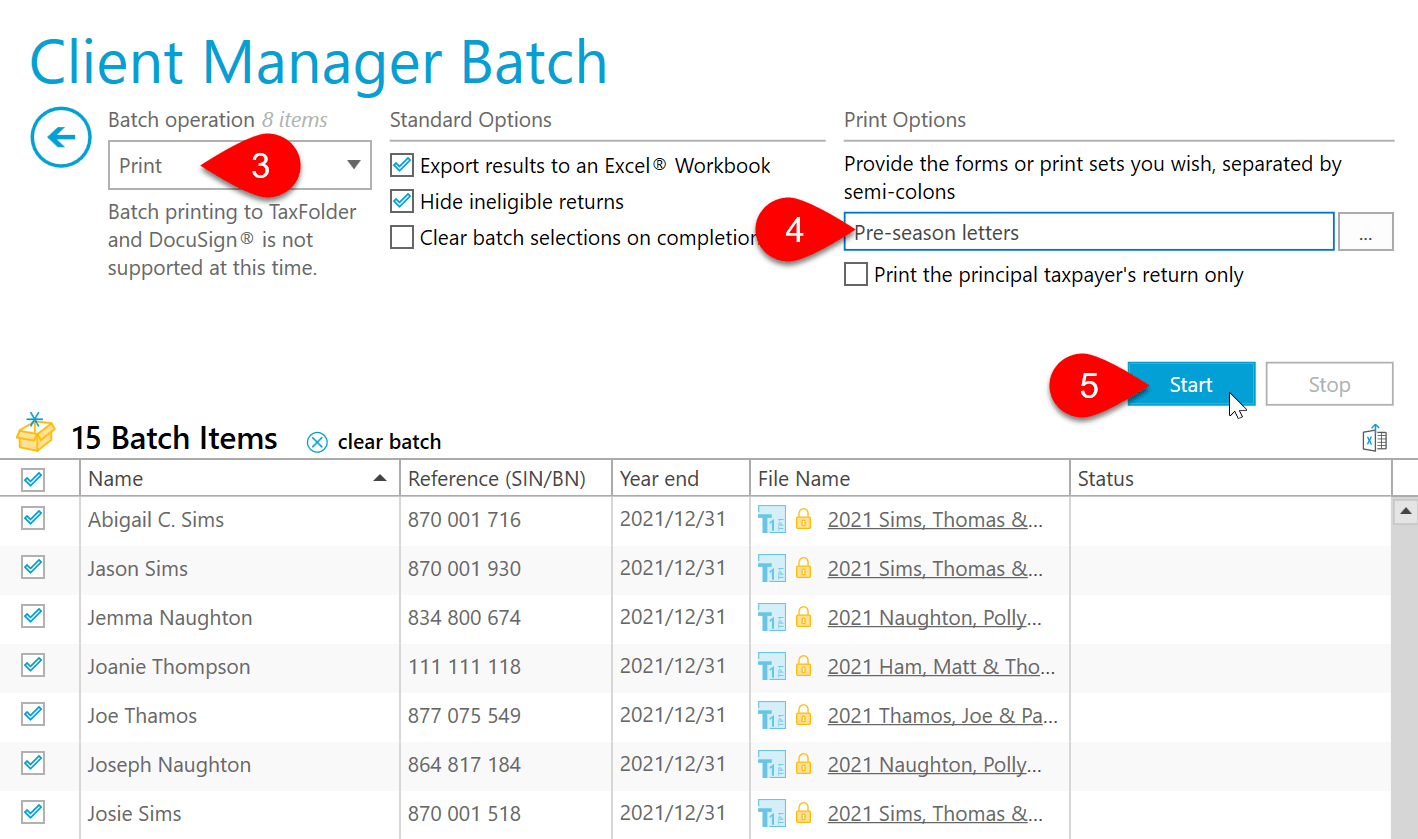Click lock icon in Josie Sims row
This screenshot has height=839, width=1418.
(803, 813)
